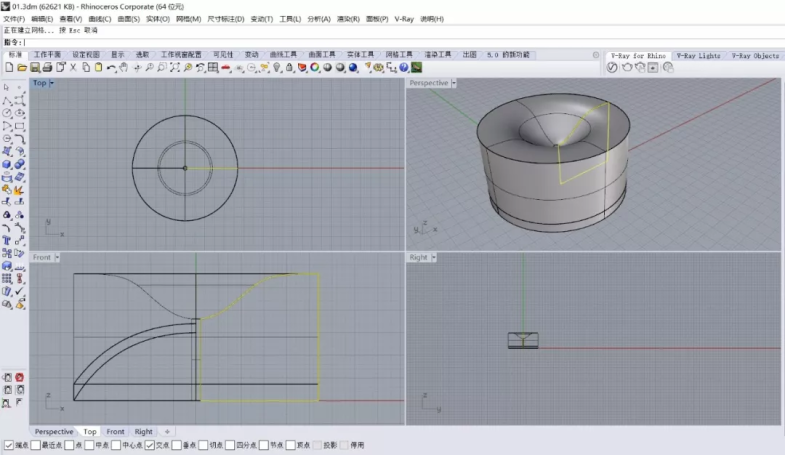Click the Cut scissors icon
This screenshot has width=785, height=455.
(x=73, y=67)
